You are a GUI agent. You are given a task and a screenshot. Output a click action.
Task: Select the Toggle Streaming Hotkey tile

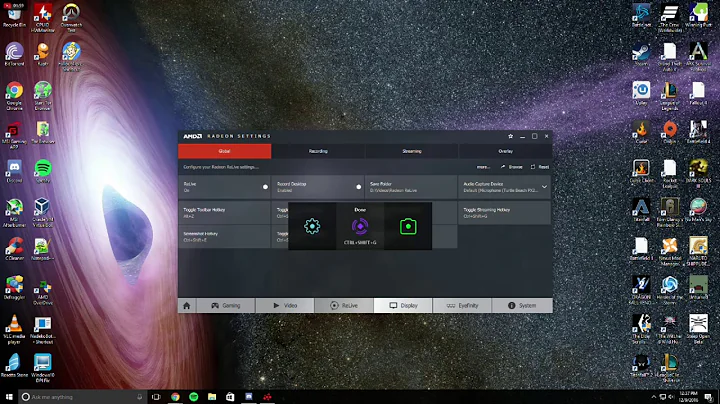(x=504, y=213)
